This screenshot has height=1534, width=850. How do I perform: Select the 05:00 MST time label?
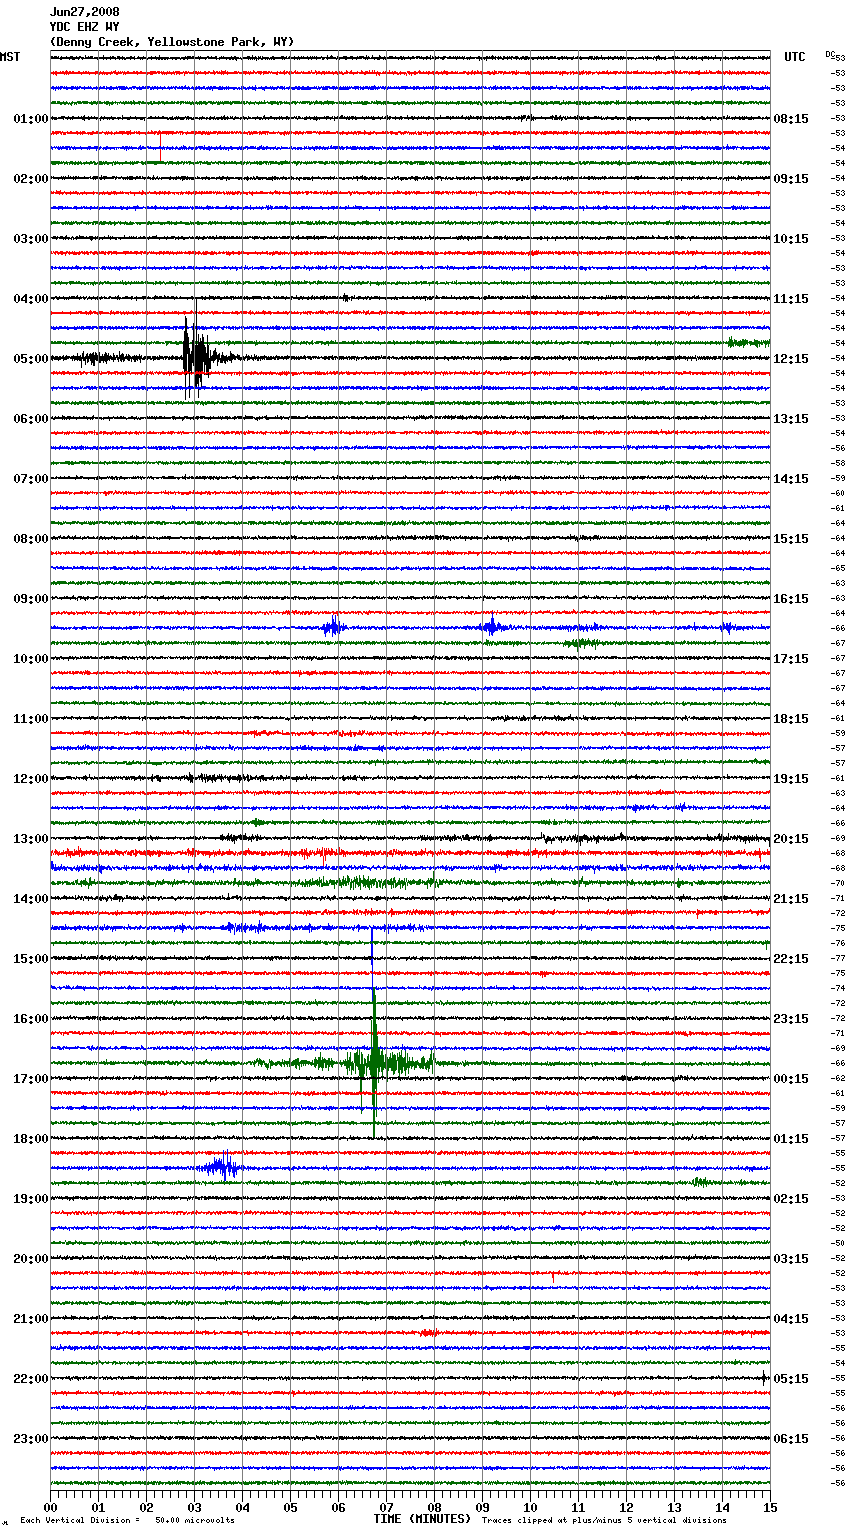click(31, 359)
